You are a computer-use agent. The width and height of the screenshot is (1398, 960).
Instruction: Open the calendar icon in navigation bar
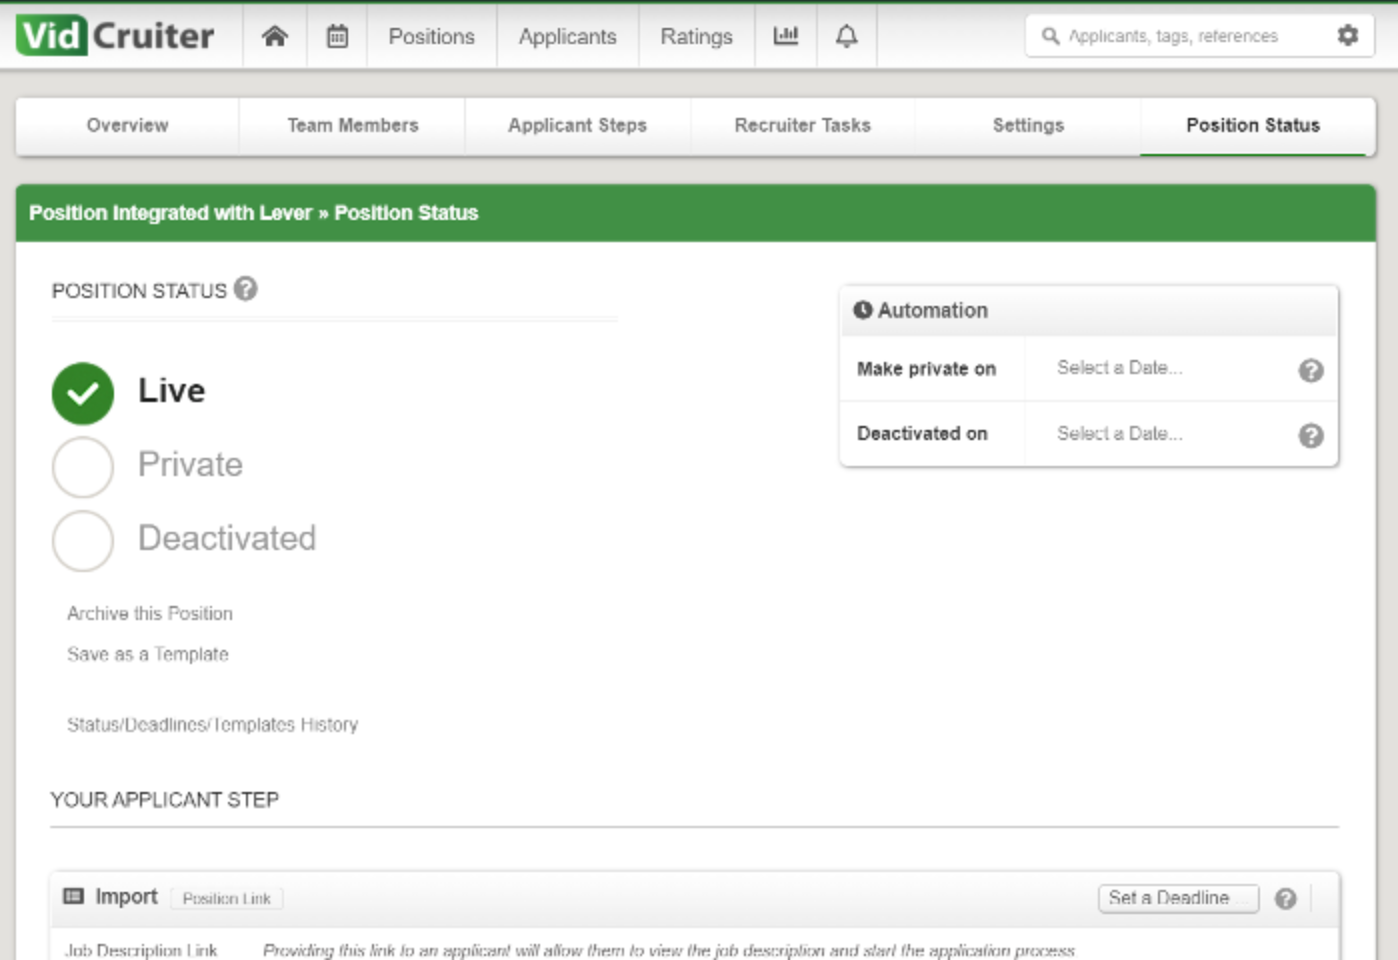(x=337, y=36)
